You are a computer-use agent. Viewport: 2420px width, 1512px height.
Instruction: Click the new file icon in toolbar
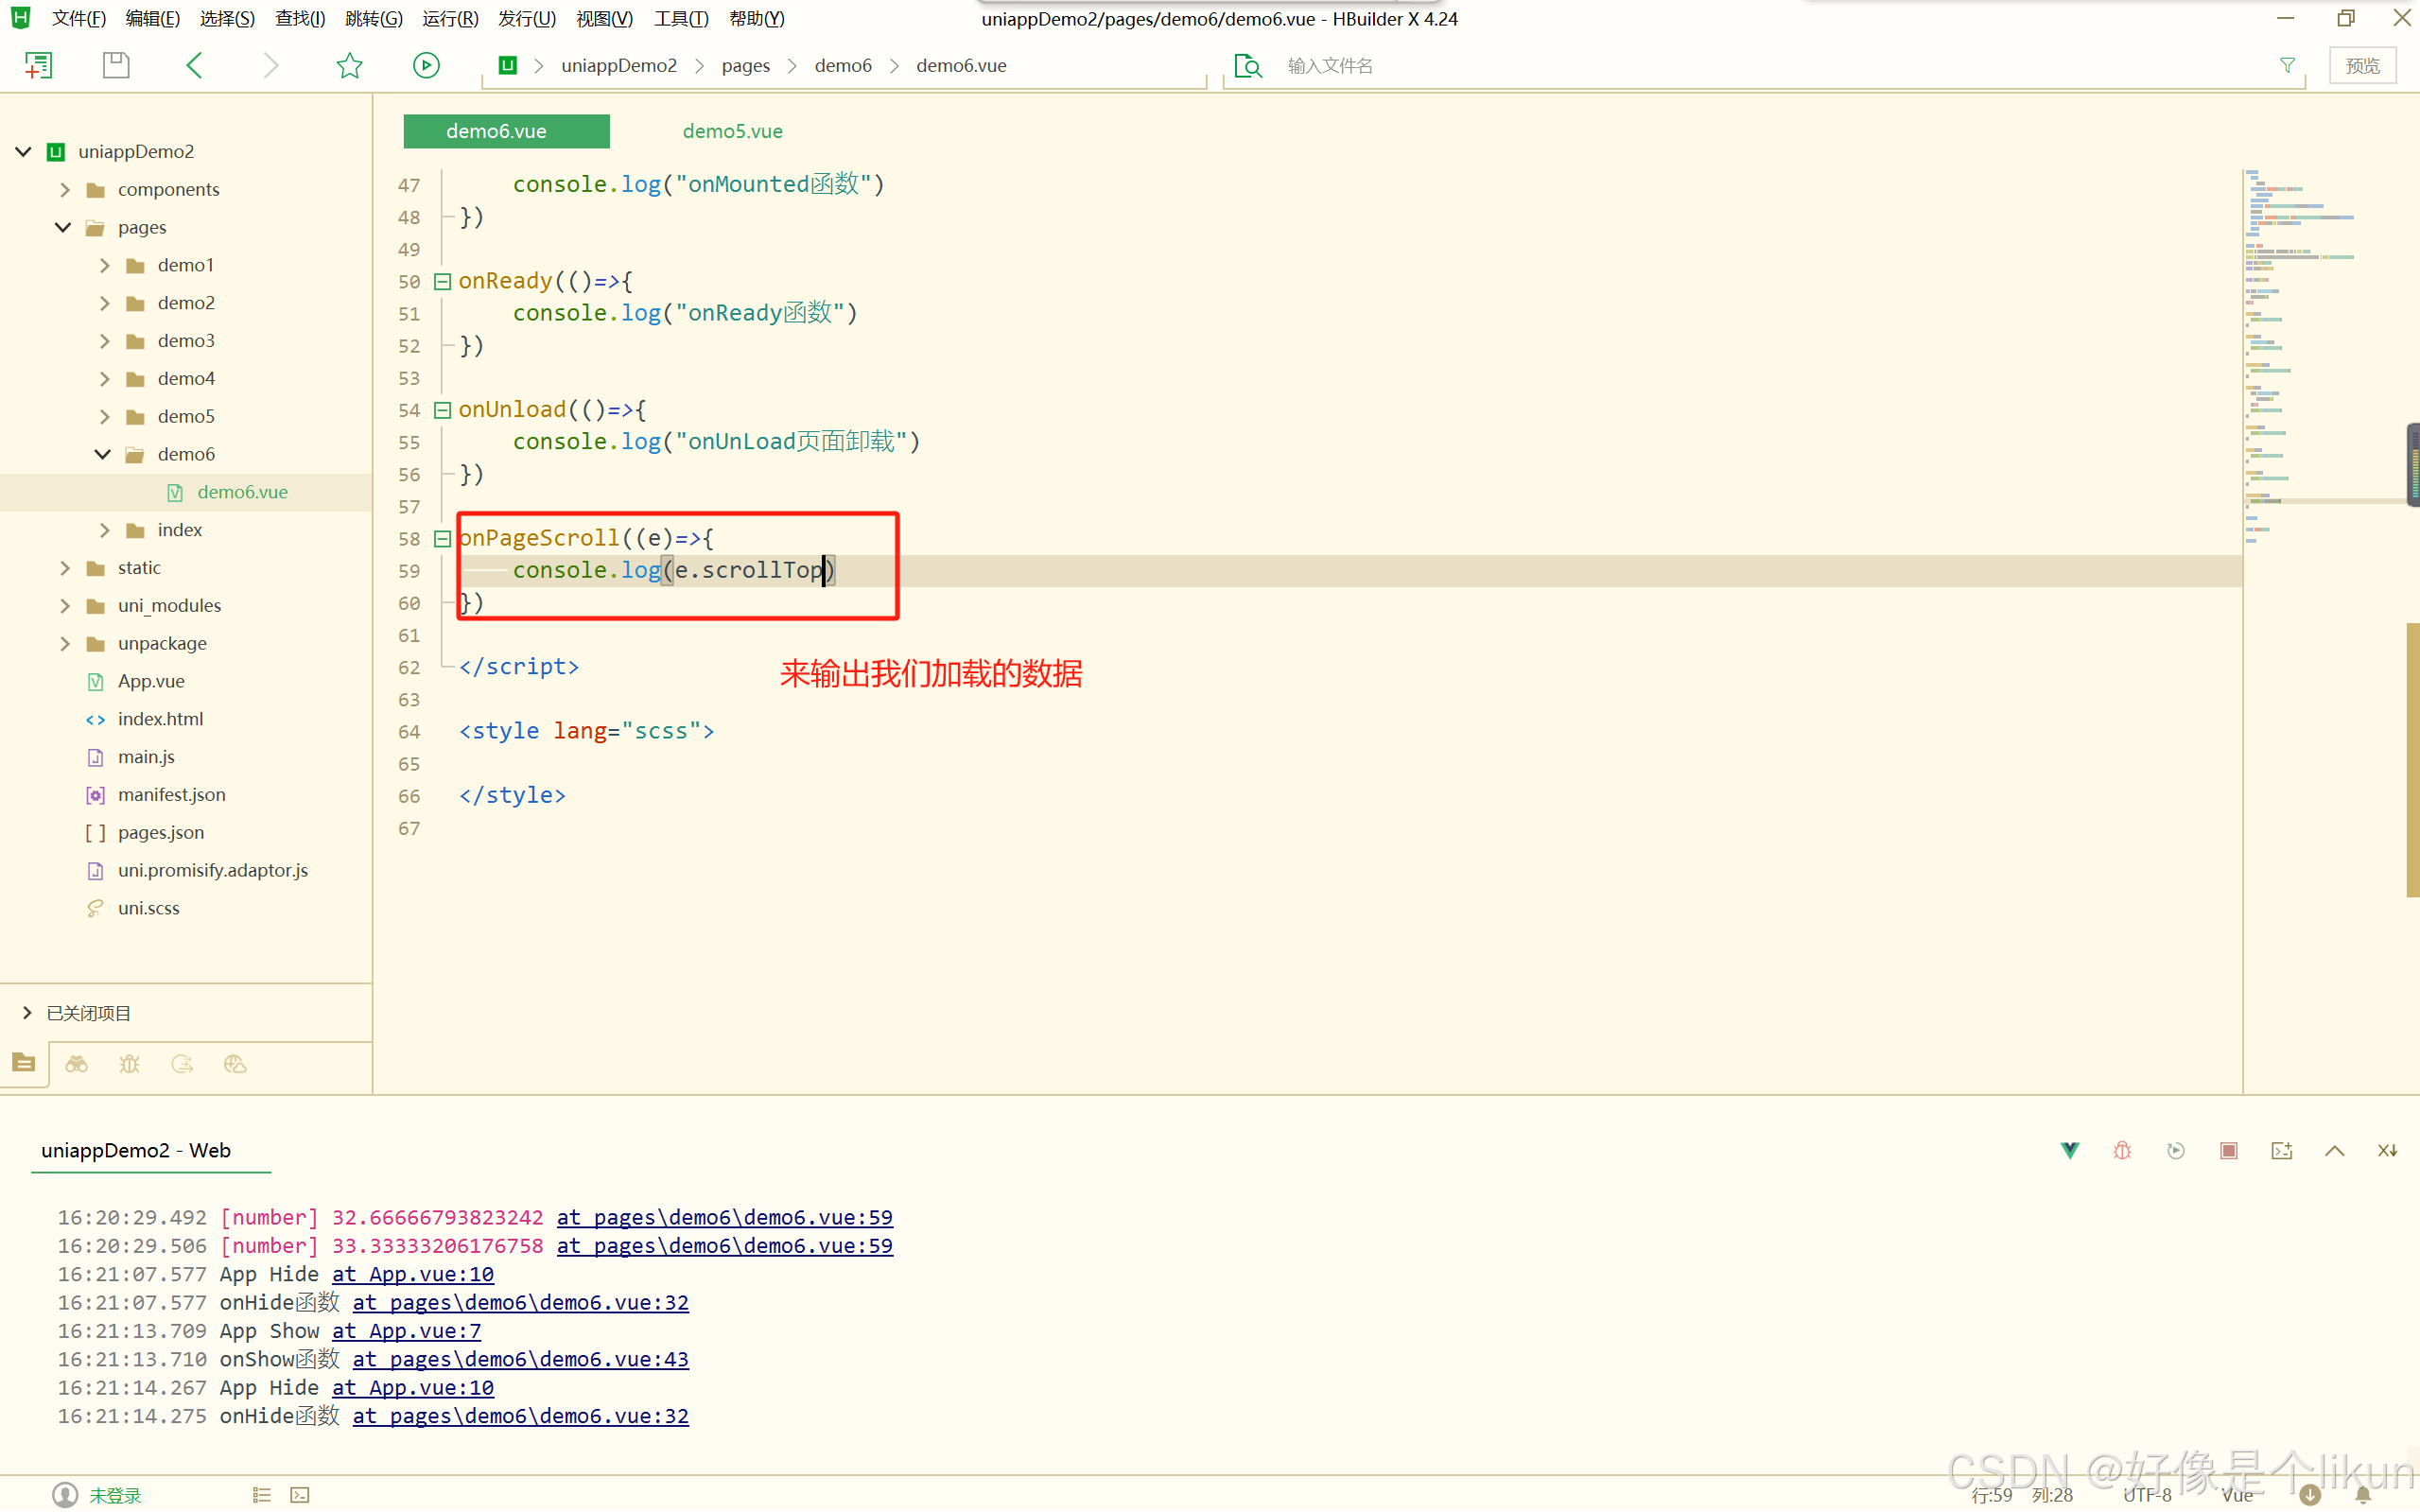pos(38,66)
